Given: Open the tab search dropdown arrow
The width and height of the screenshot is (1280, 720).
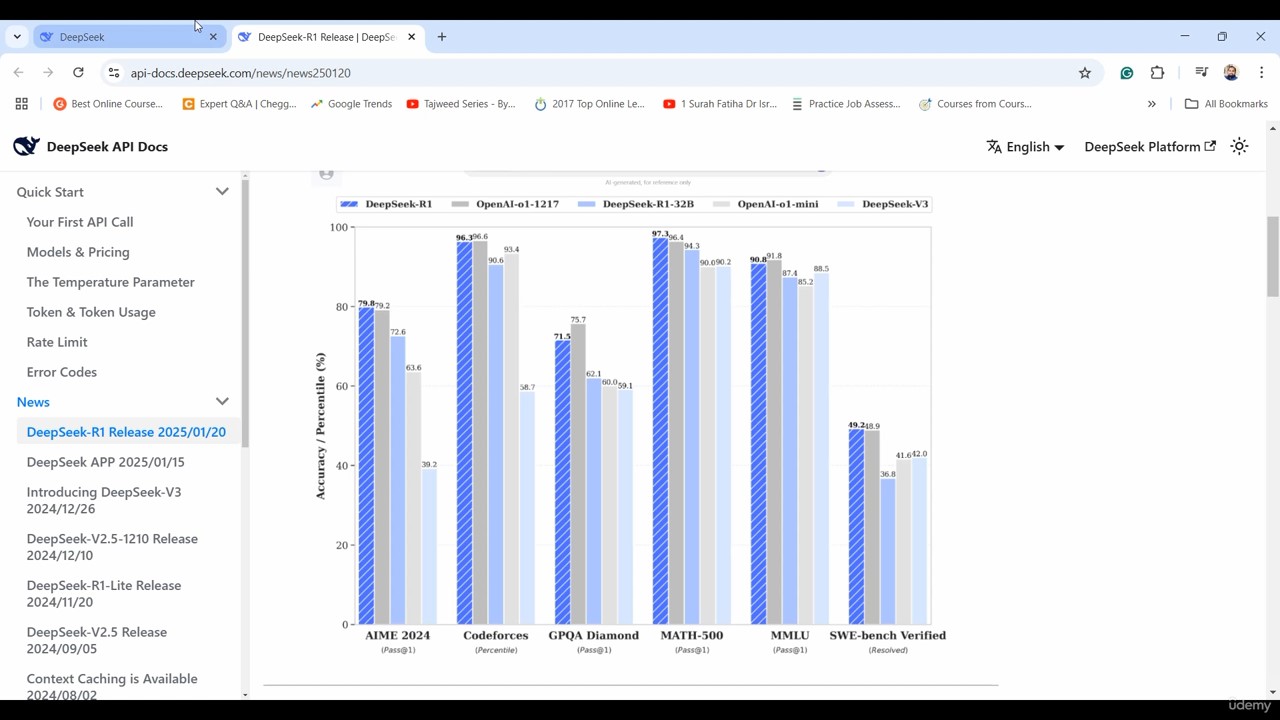Looking at the screenshot, I should [x=17, y=37].
